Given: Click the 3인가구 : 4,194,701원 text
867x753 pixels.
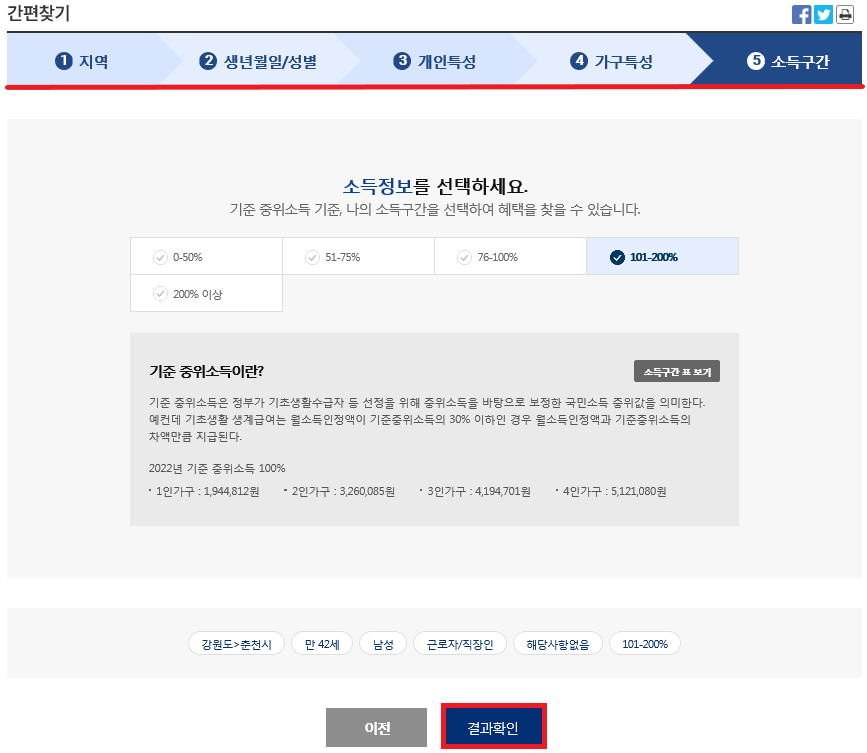Looking at the screenshot, I should (x=479, y=491).
